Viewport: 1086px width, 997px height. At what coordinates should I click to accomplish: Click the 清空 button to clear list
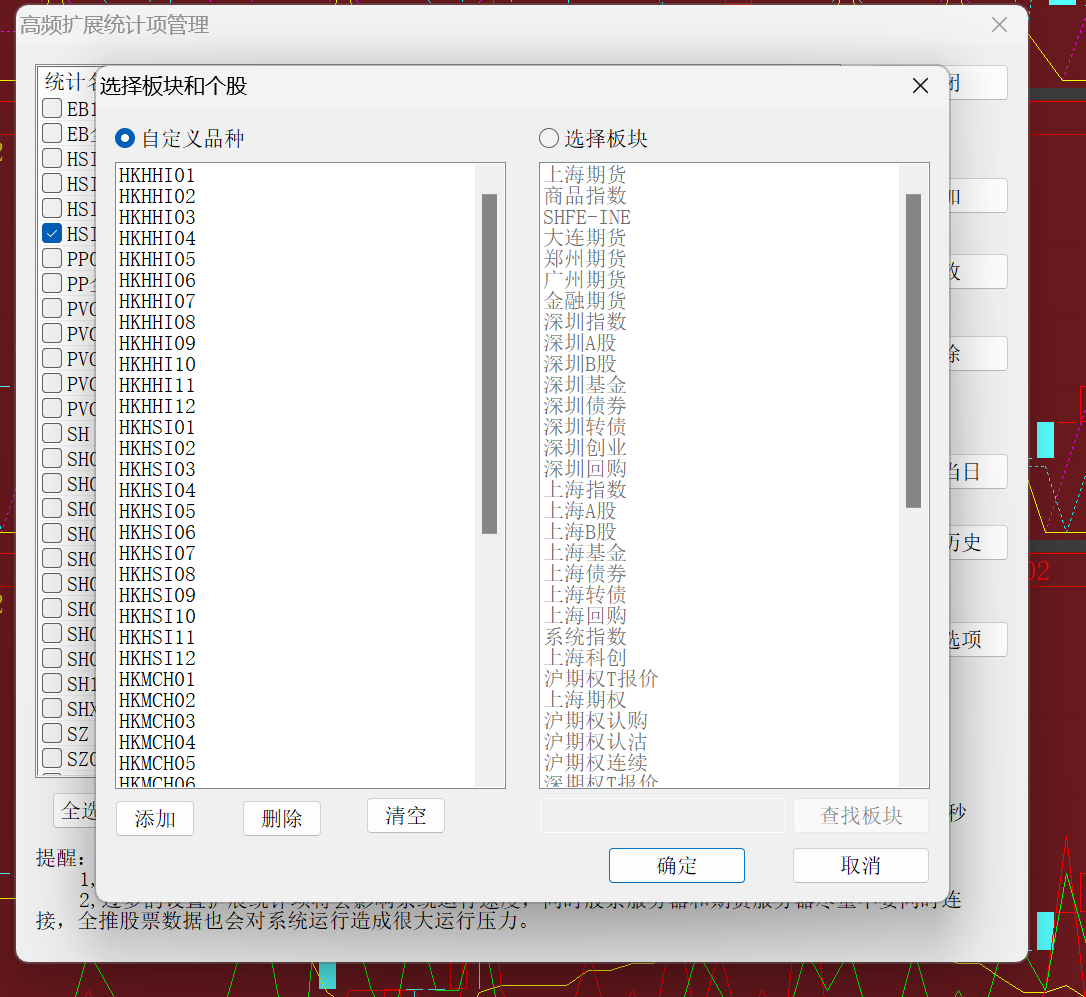pos(406,815)
